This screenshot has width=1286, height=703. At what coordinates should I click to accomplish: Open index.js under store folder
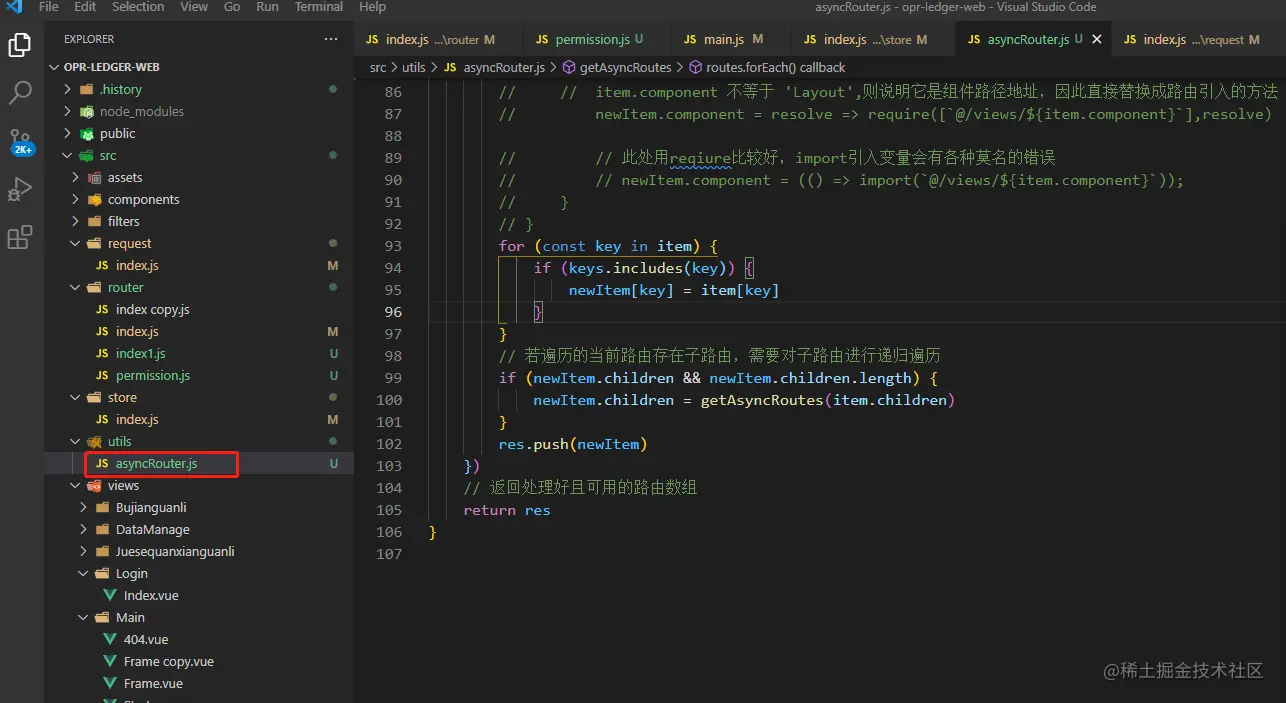137,419
